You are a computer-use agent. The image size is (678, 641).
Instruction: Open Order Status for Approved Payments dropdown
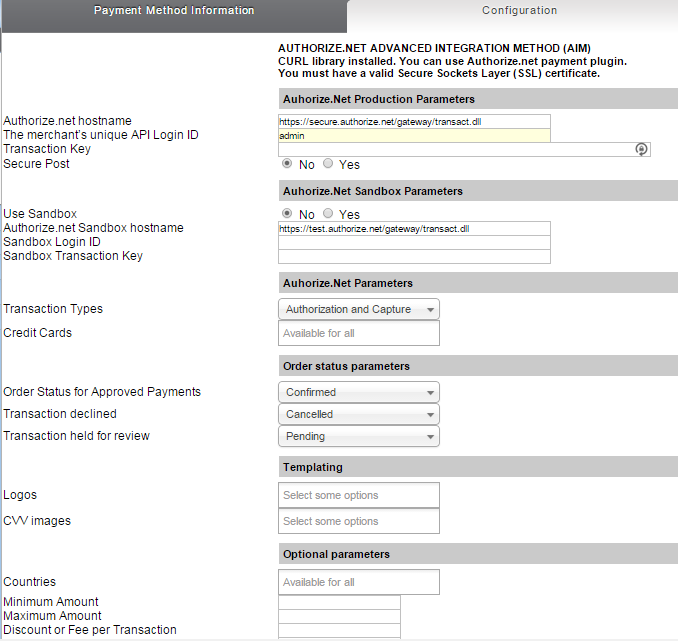click(359, 392)
